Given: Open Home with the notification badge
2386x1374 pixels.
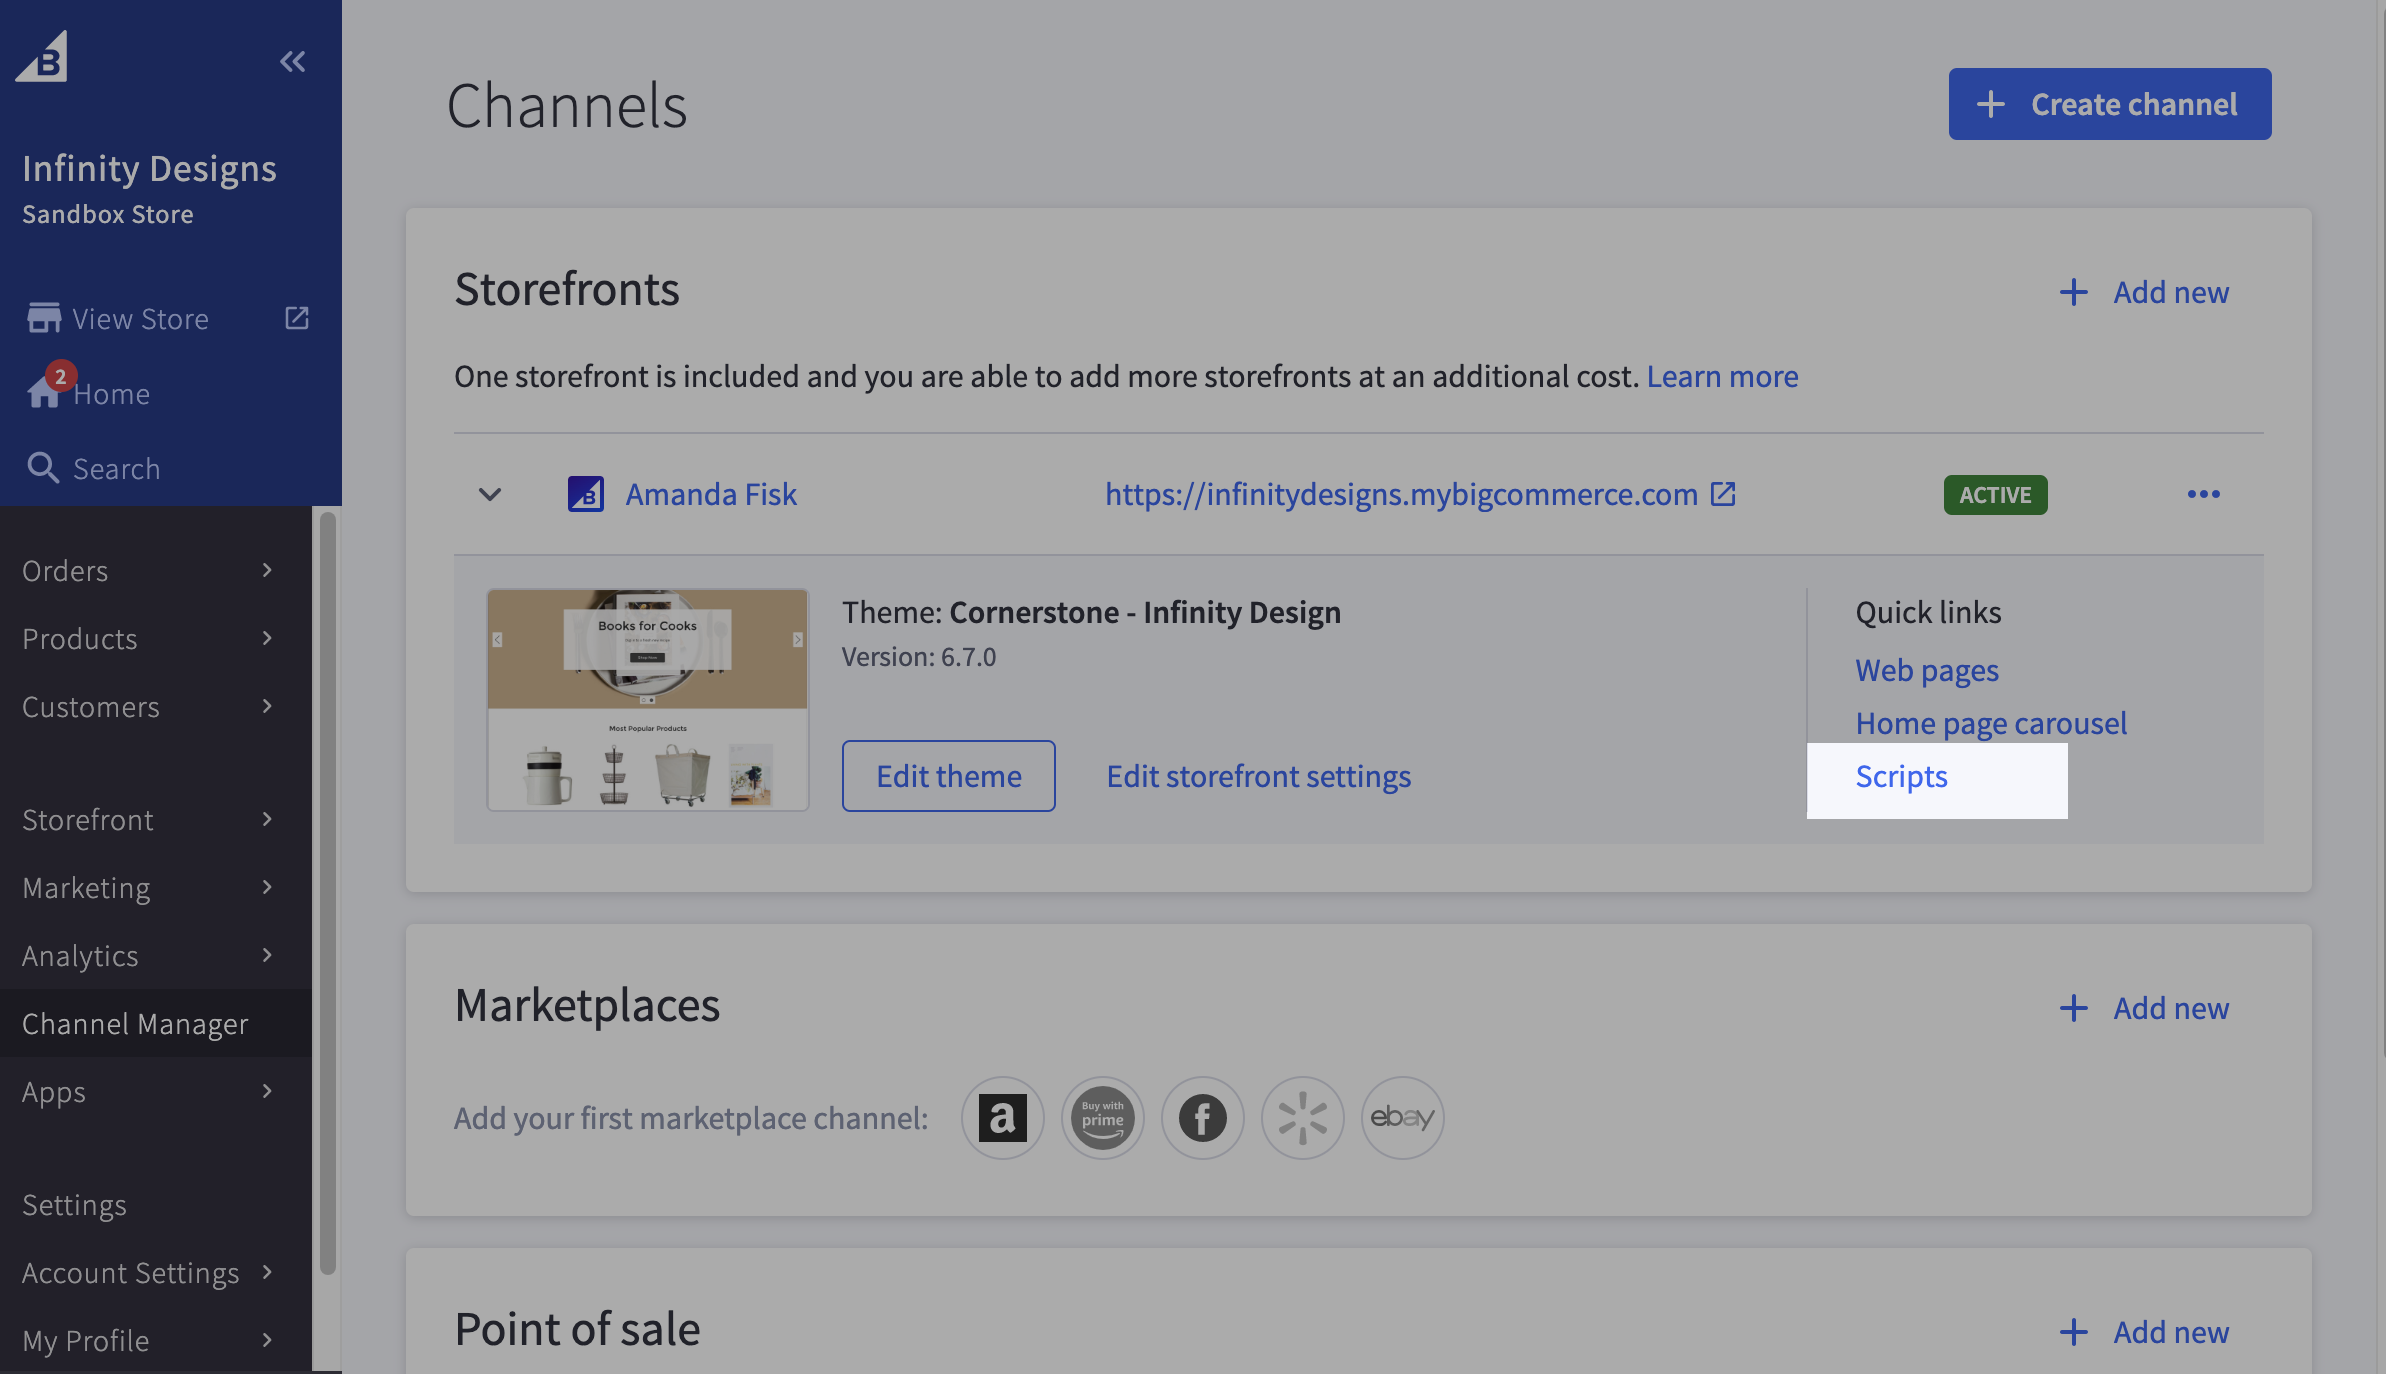Looking at the screenshot, I should point(110,393).
